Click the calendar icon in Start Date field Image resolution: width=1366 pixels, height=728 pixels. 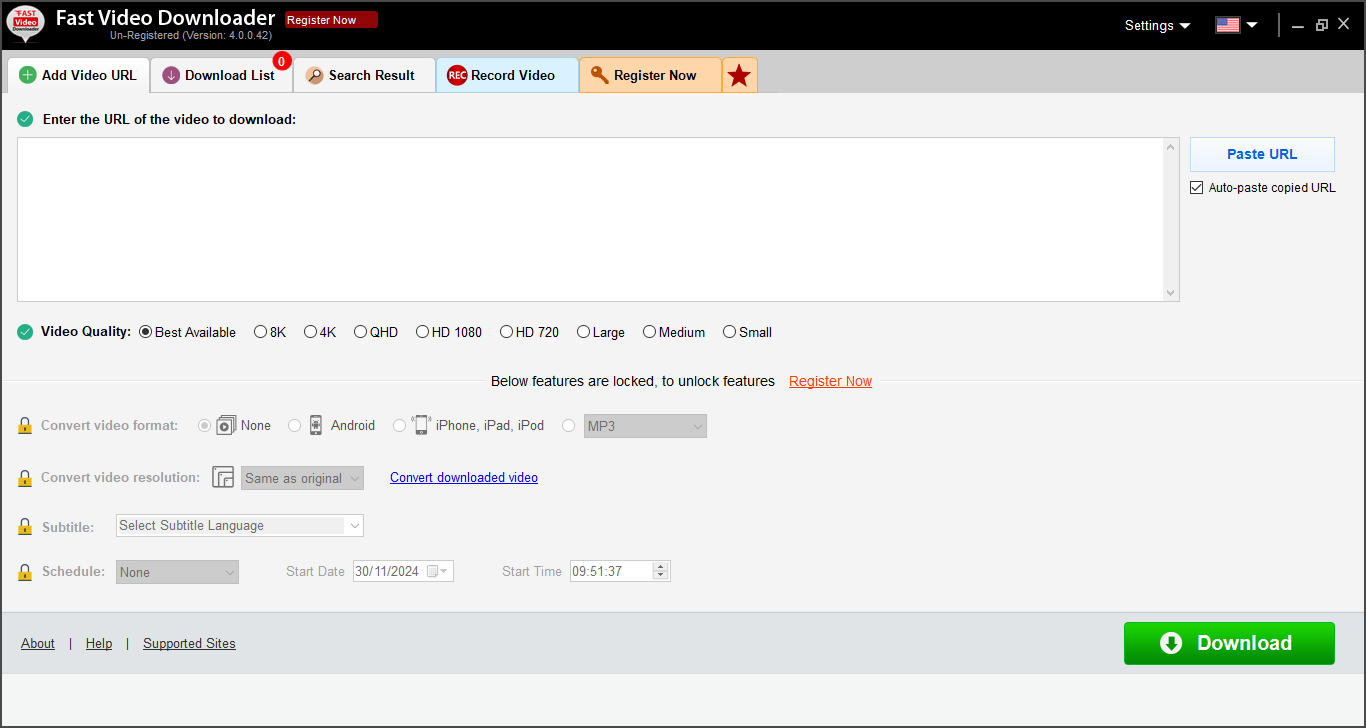click(432, 572)
